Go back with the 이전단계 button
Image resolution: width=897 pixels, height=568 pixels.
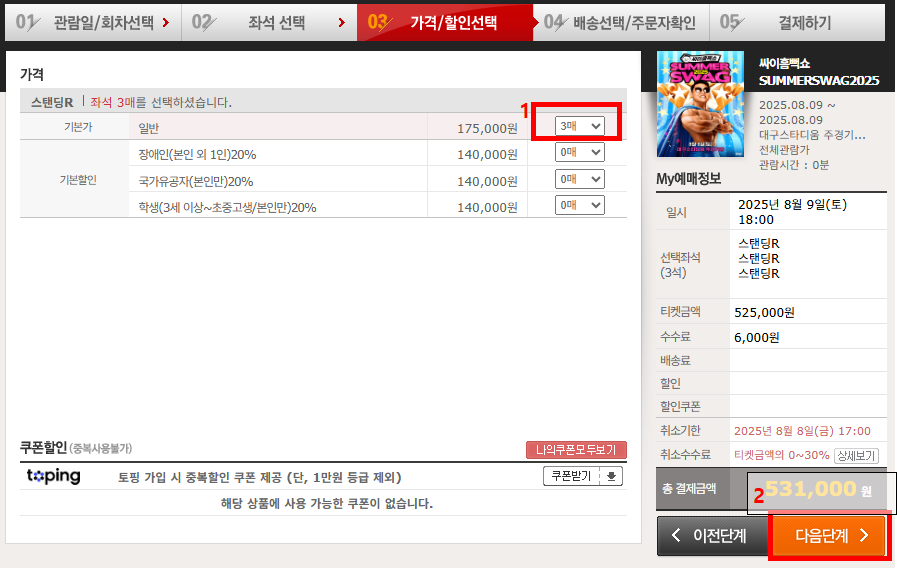tap(712, 536)
